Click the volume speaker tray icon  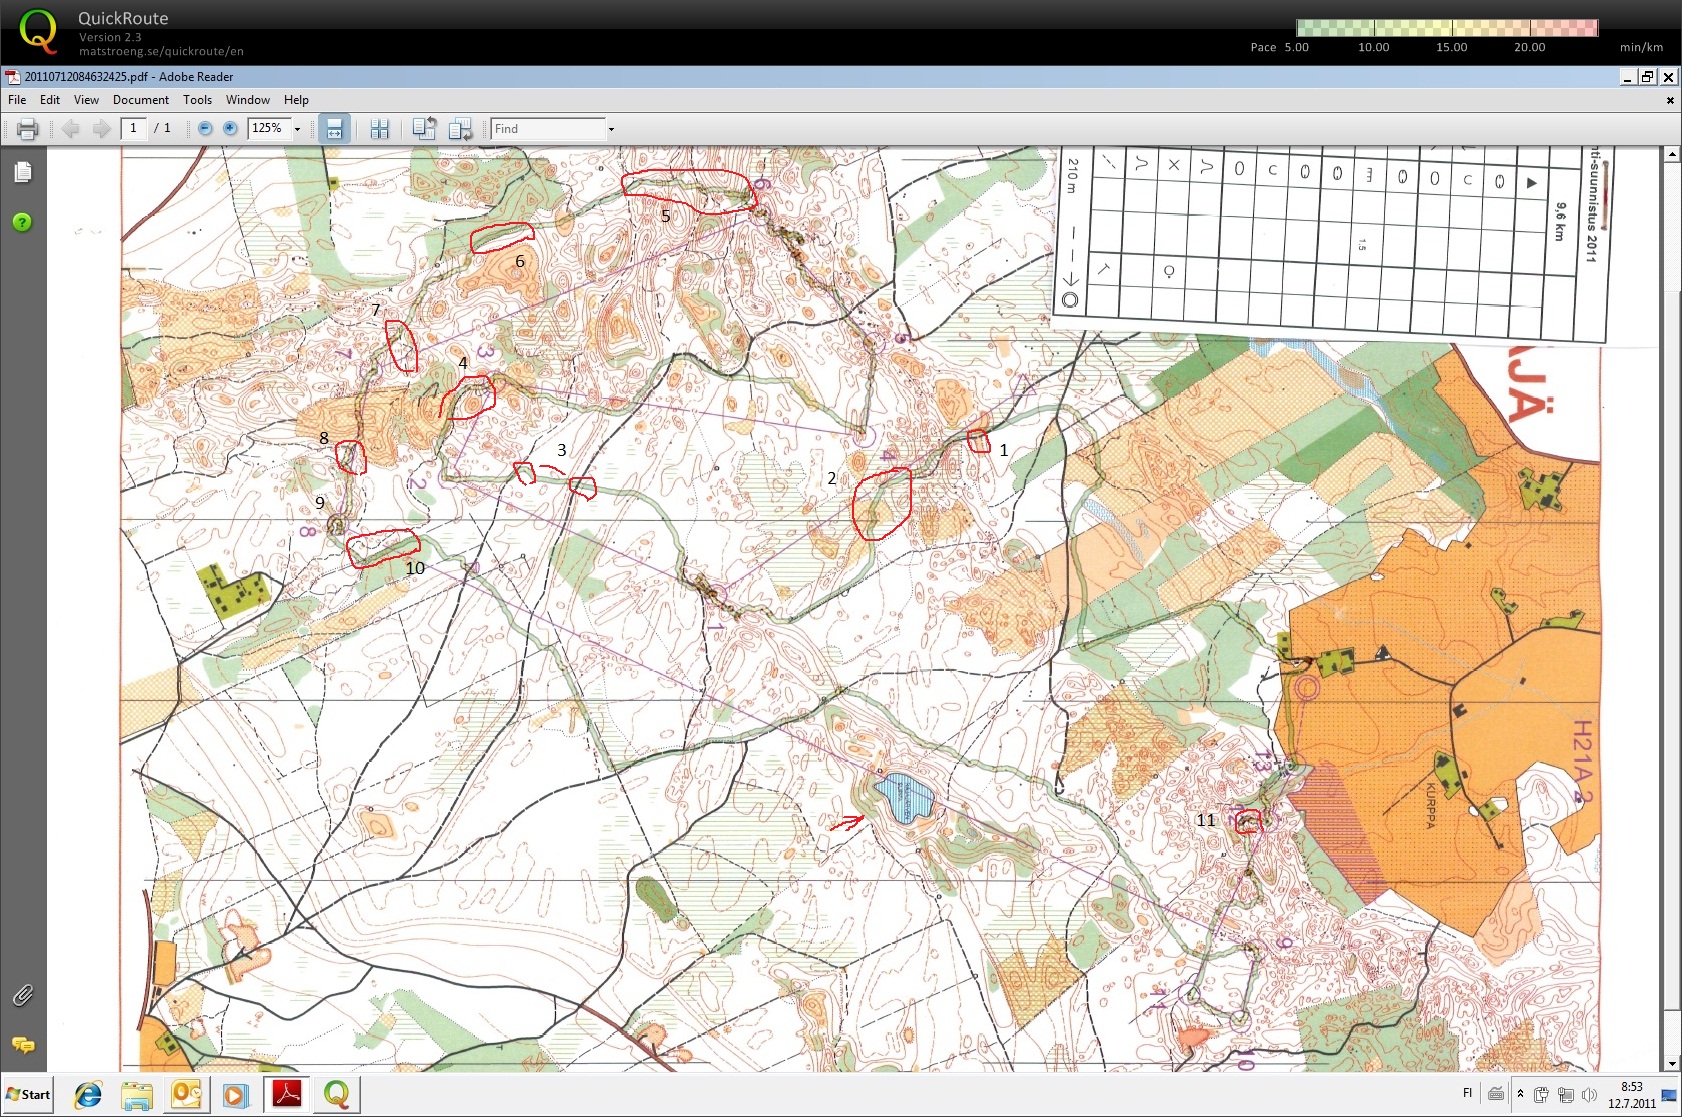(1589, 1095)
